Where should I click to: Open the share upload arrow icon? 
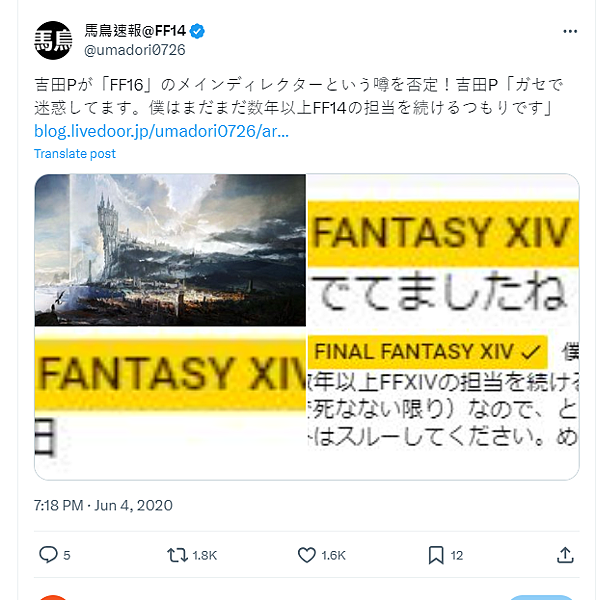point(565,555)
